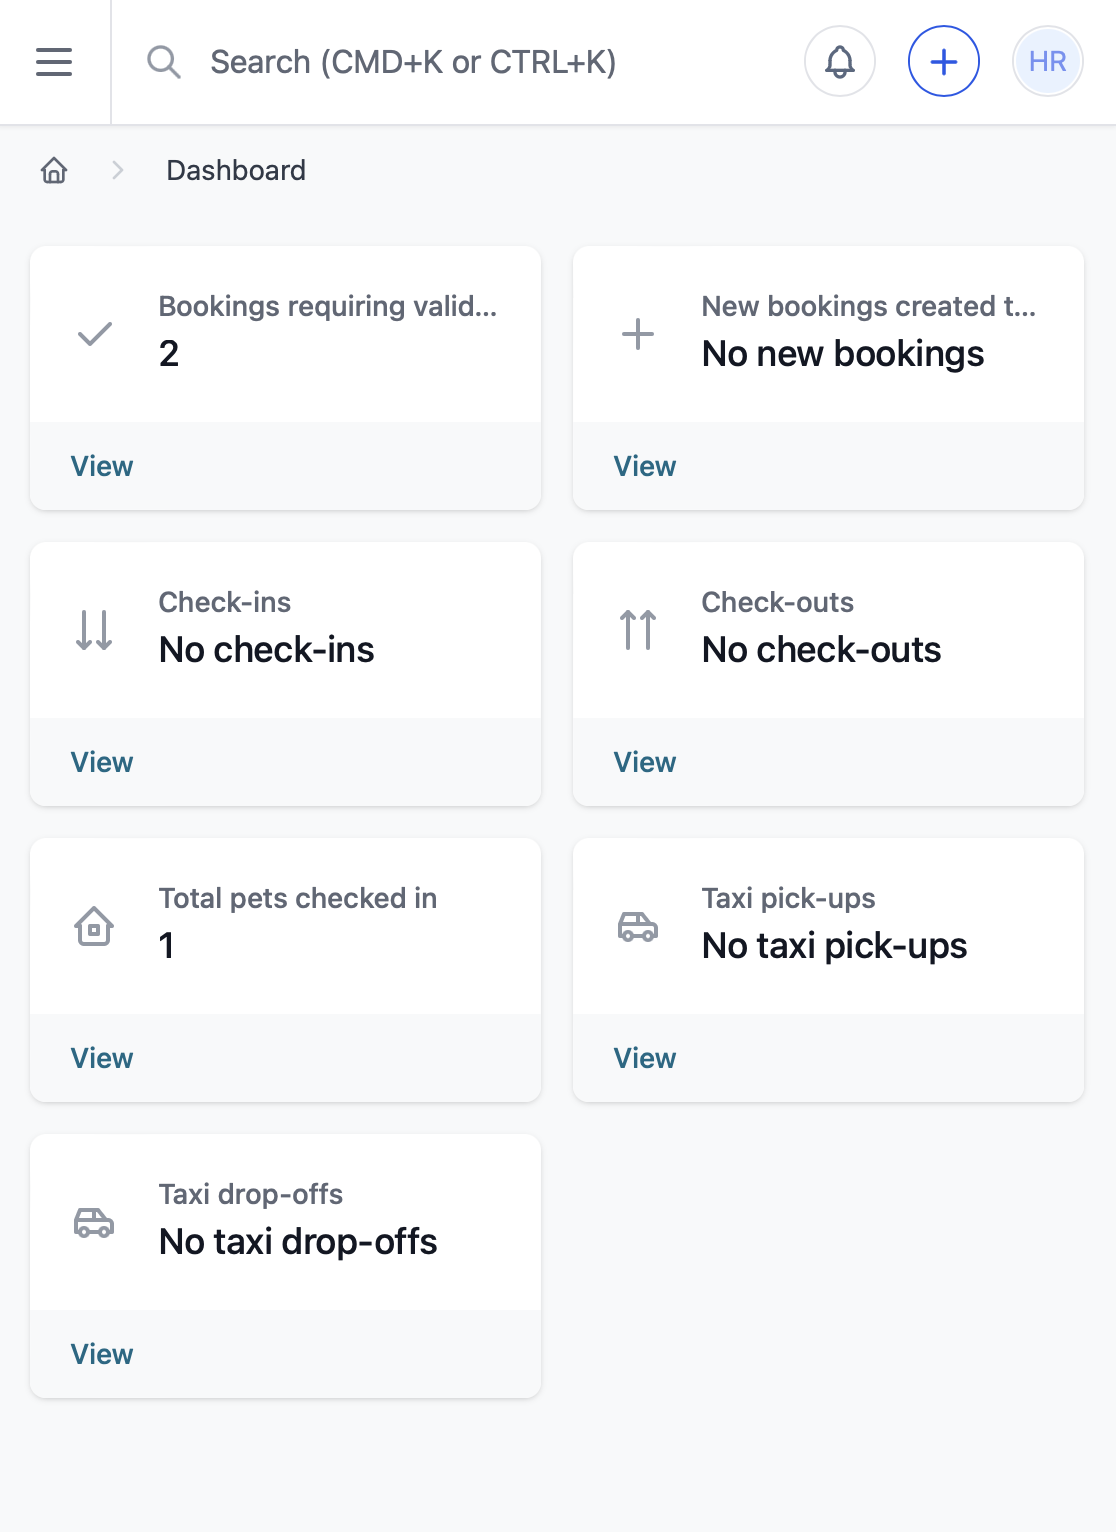Click the Dashboard breadcrumb label
The height and width of the screenshot is (1532, 1116).
point(236,171)
